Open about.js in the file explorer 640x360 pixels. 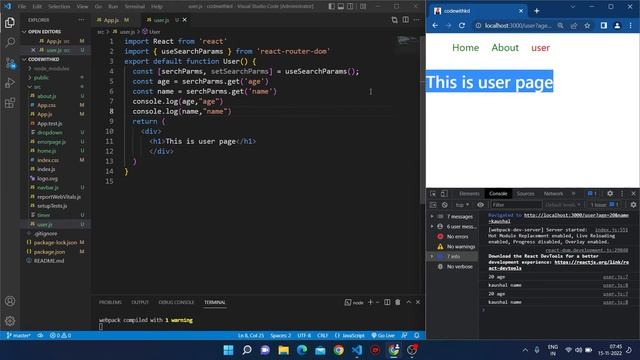(47, 96)
